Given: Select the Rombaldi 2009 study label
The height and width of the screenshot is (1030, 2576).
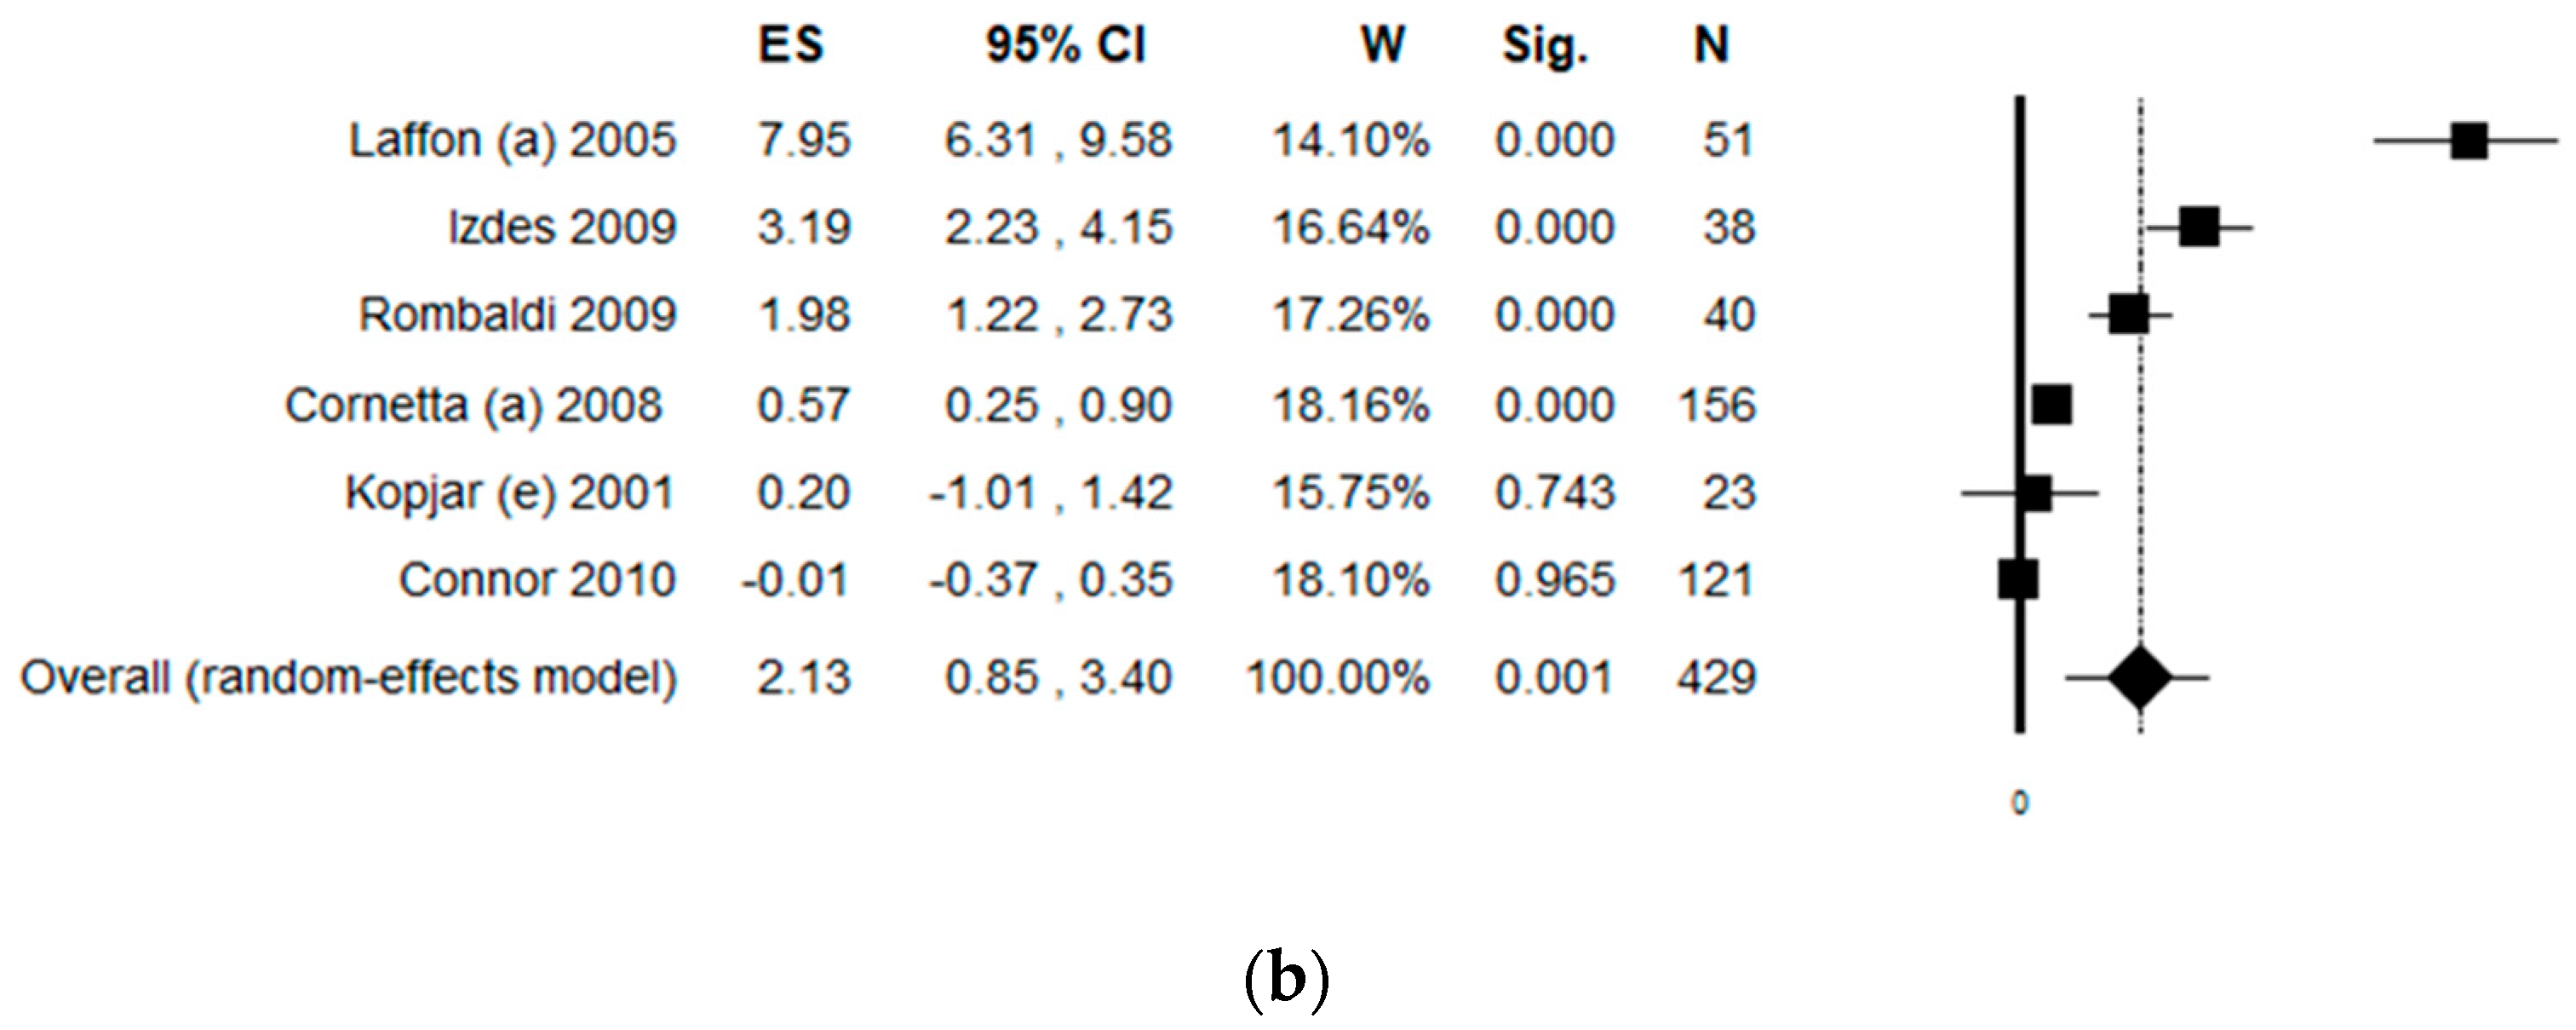Looking at the screenshot, I should (517, 315).
